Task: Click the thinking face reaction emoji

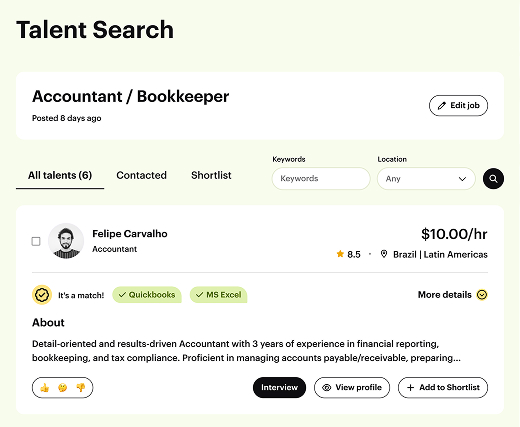Action: pyautogui.click(x=62, y=387)
